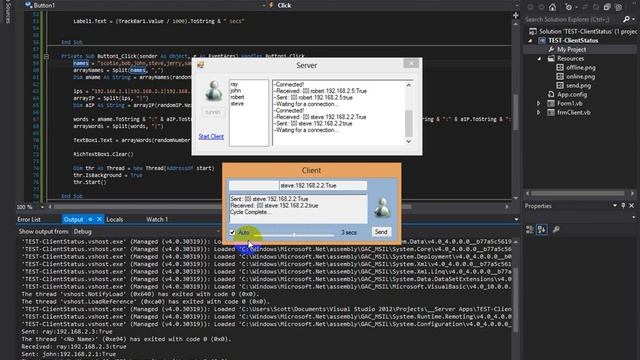
Task: Click the send.png file icon
Action: pyautogui.click(x=560, y=85)
